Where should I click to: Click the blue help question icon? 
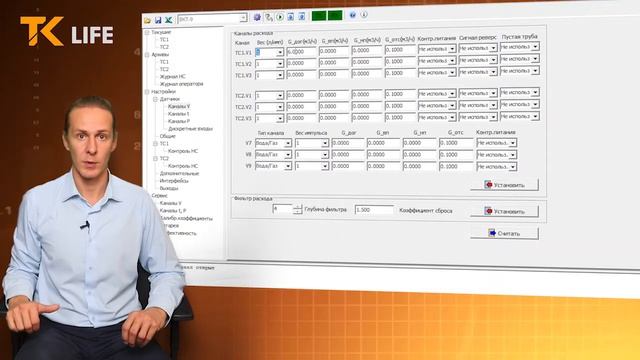coord(353,15)
